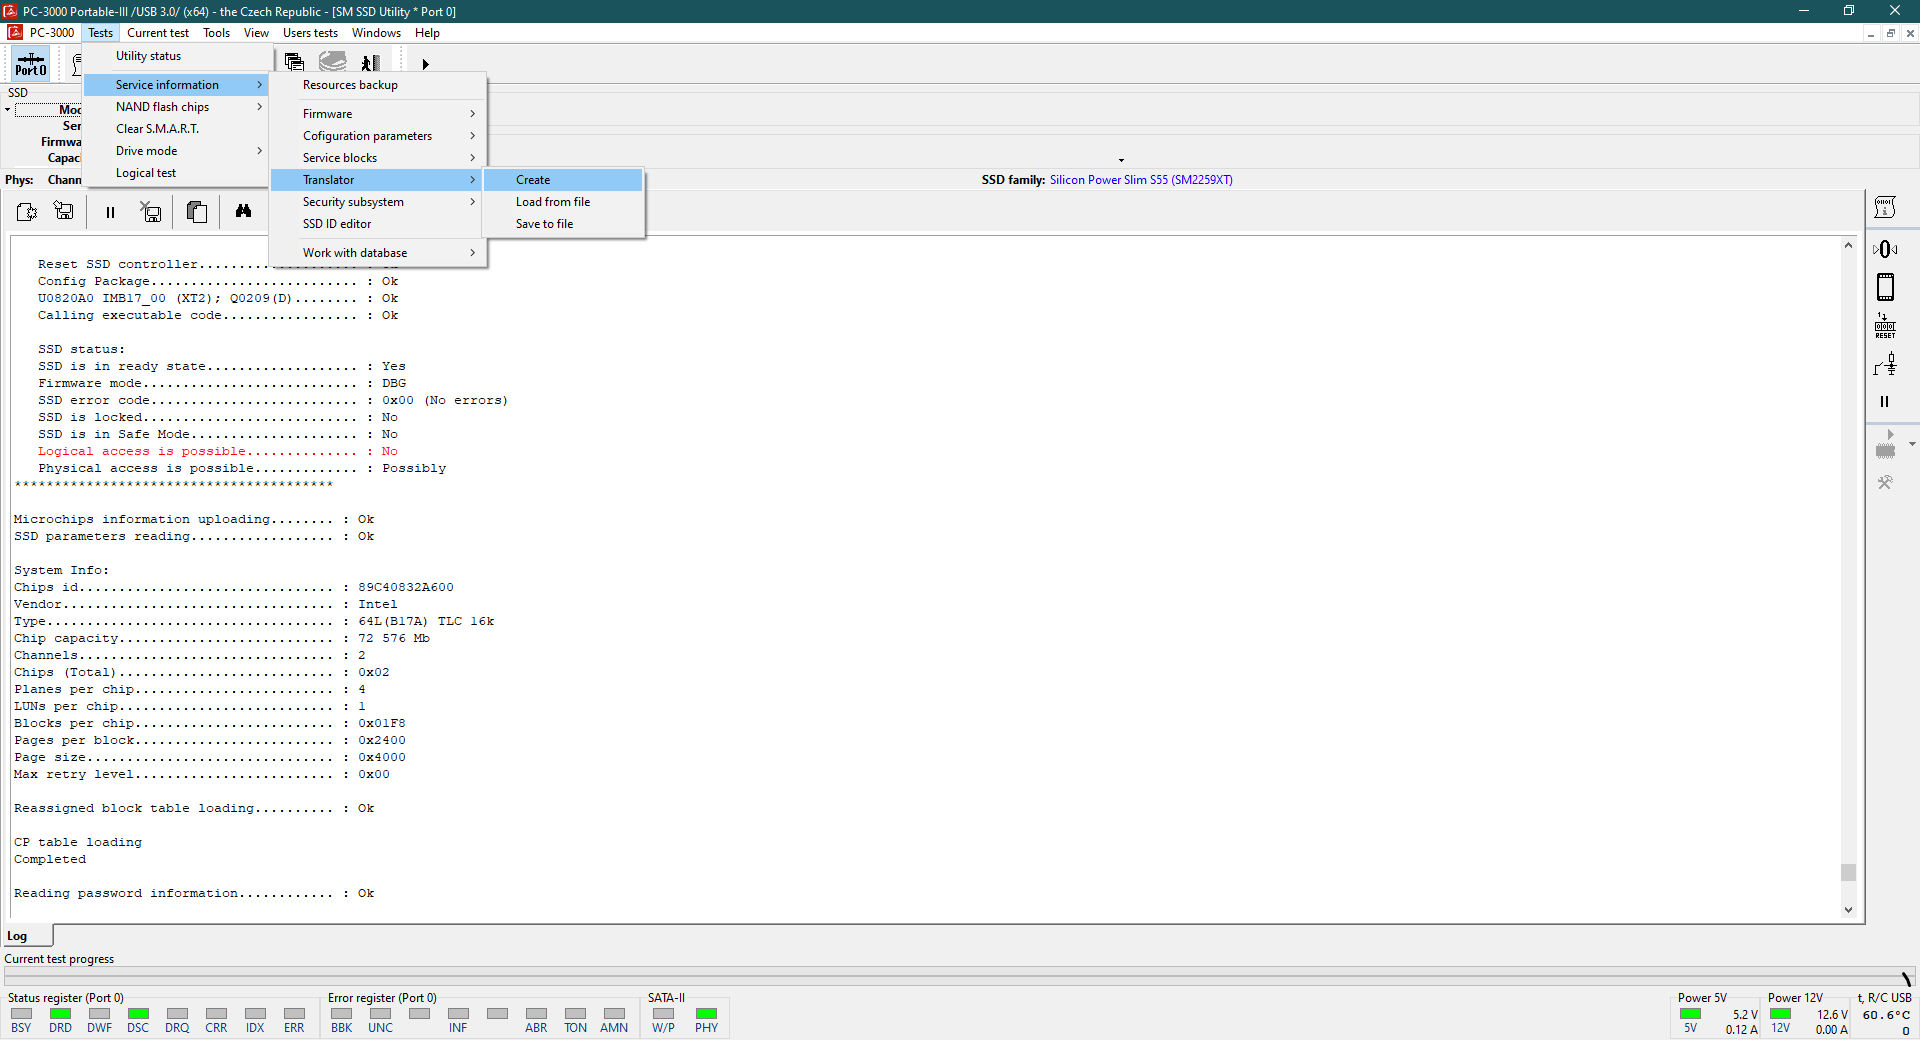This screenshot has width=1920, height=1040.
Task: Click the DRD status register indicator
Action: click(x=60, y=1014)
